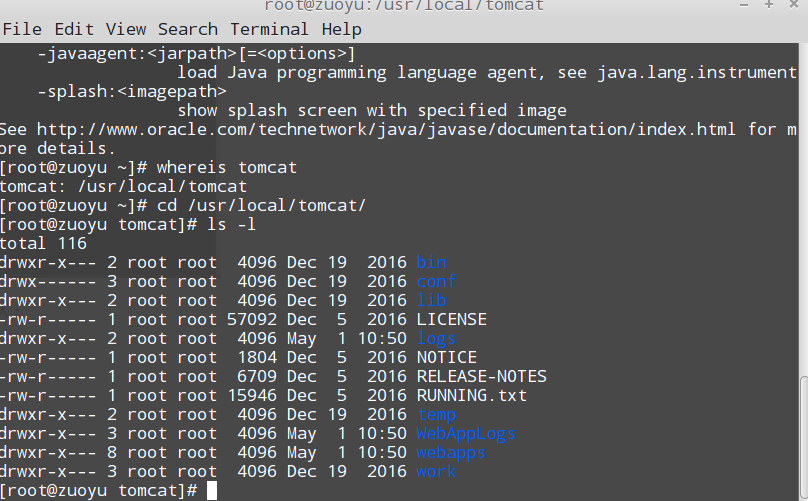Click the NOTICE file name
The height and width of the screenshot is (501, 808).
click(446, 357)
